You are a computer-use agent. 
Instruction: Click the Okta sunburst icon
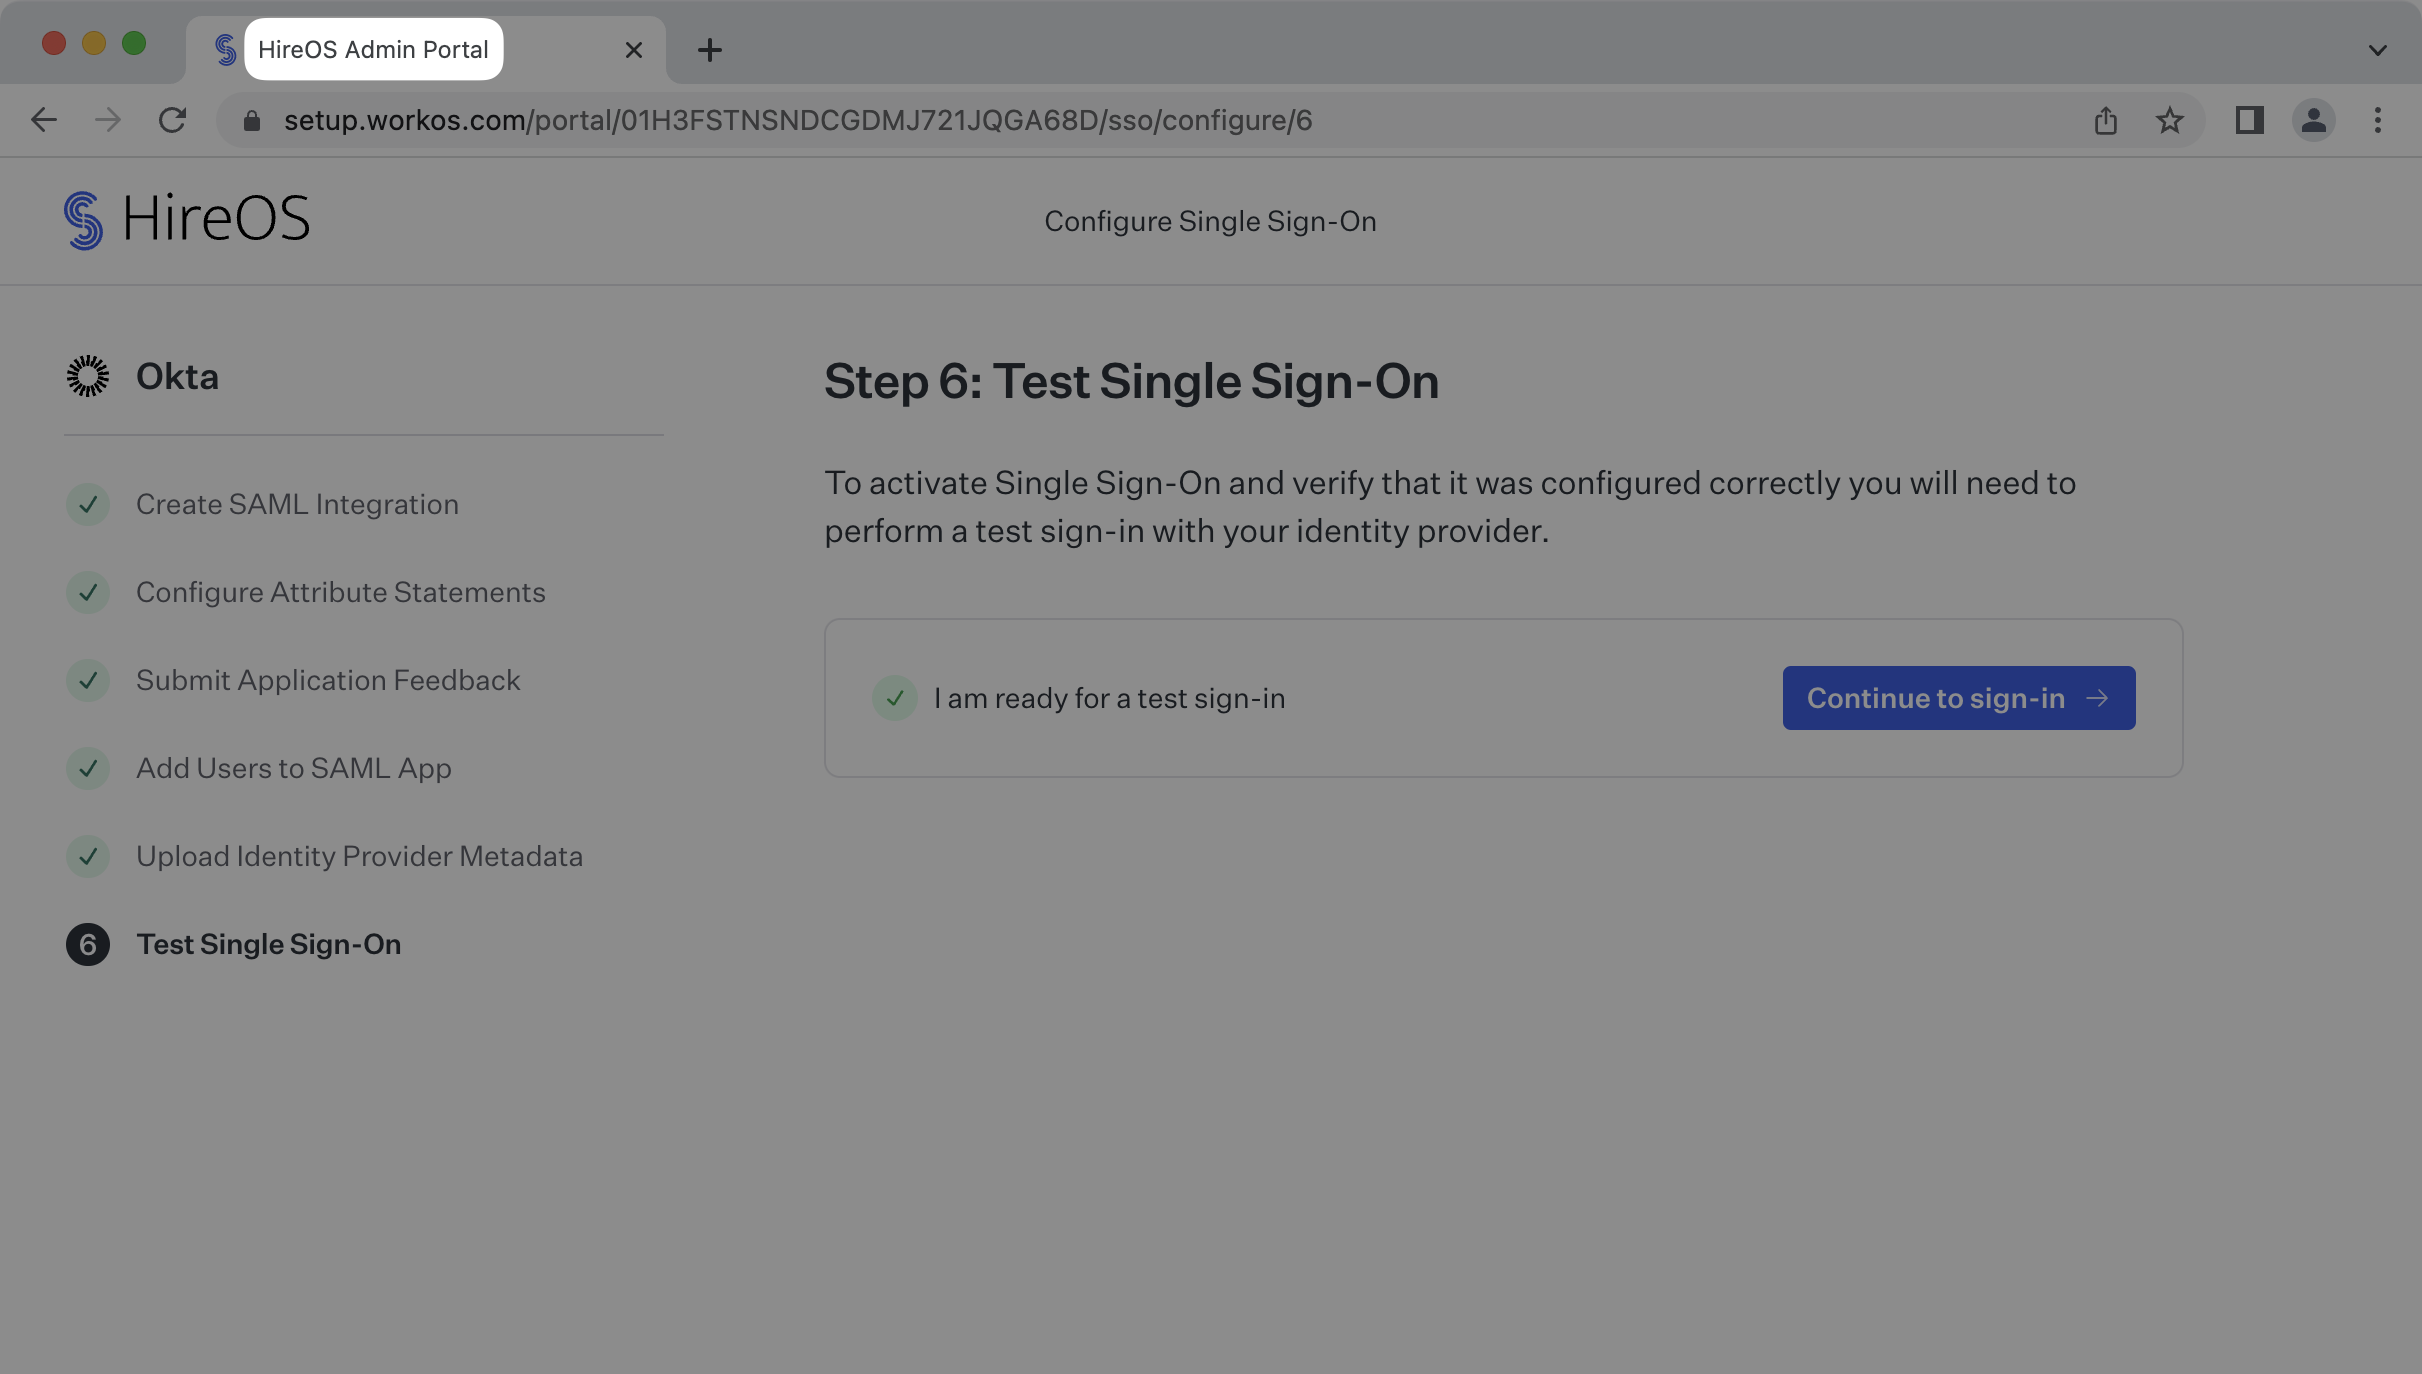pos(88,376)
